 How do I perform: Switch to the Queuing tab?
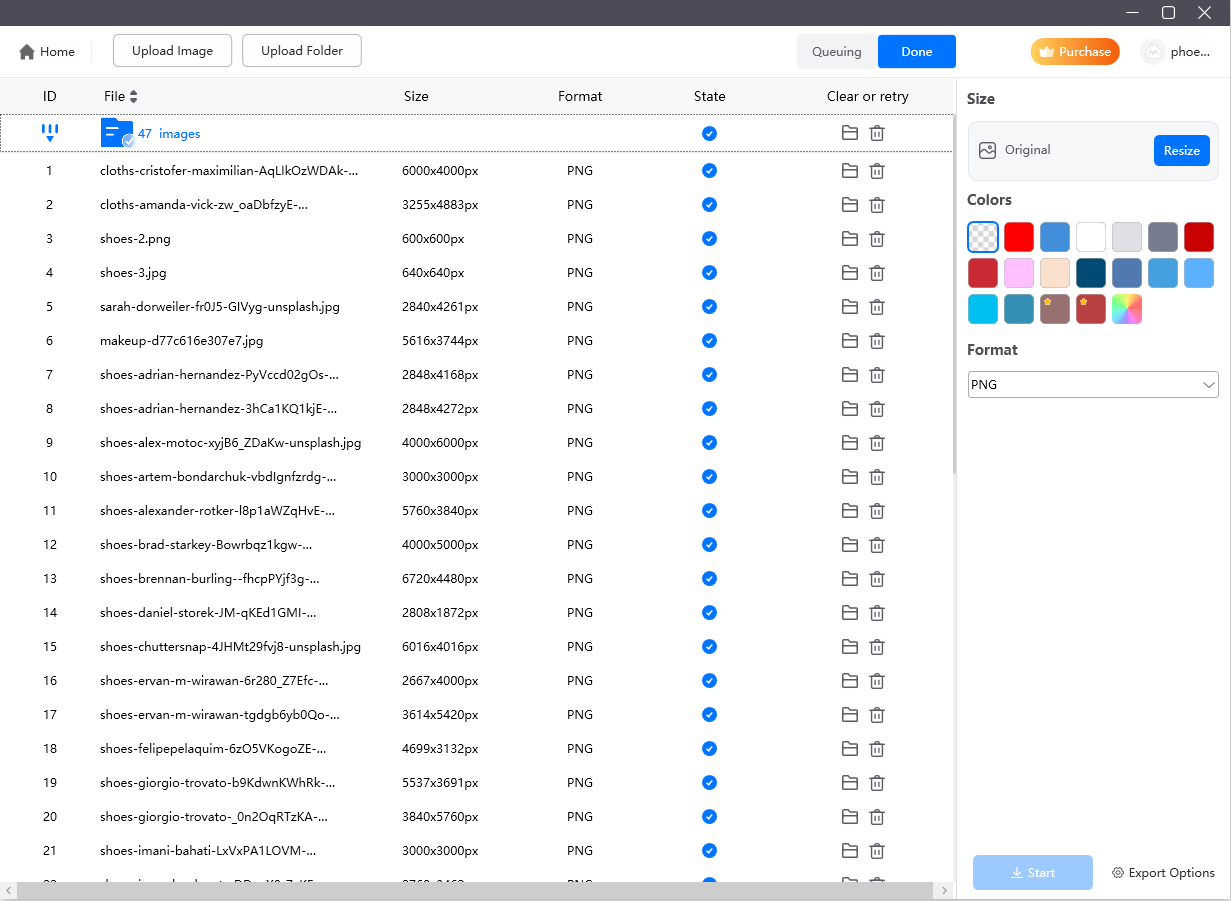point(837,52)
